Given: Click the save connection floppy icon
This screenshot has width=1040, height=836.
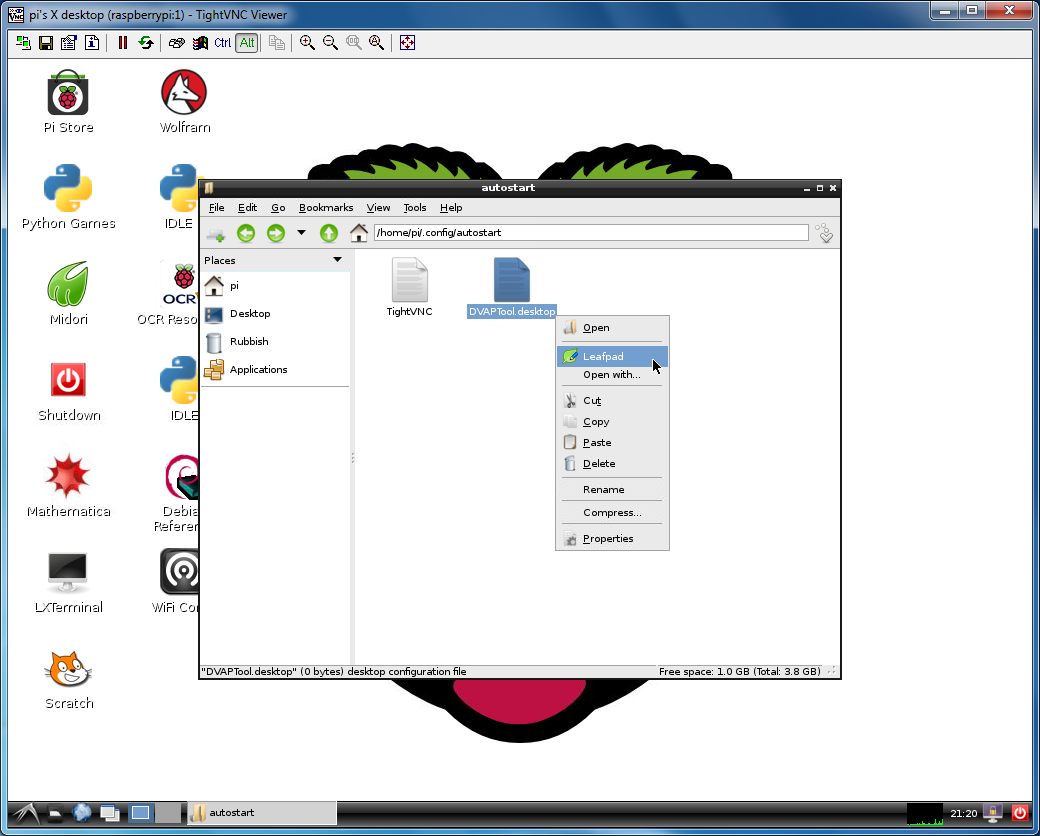Looking at the screenshot, I should coord(46,43).
